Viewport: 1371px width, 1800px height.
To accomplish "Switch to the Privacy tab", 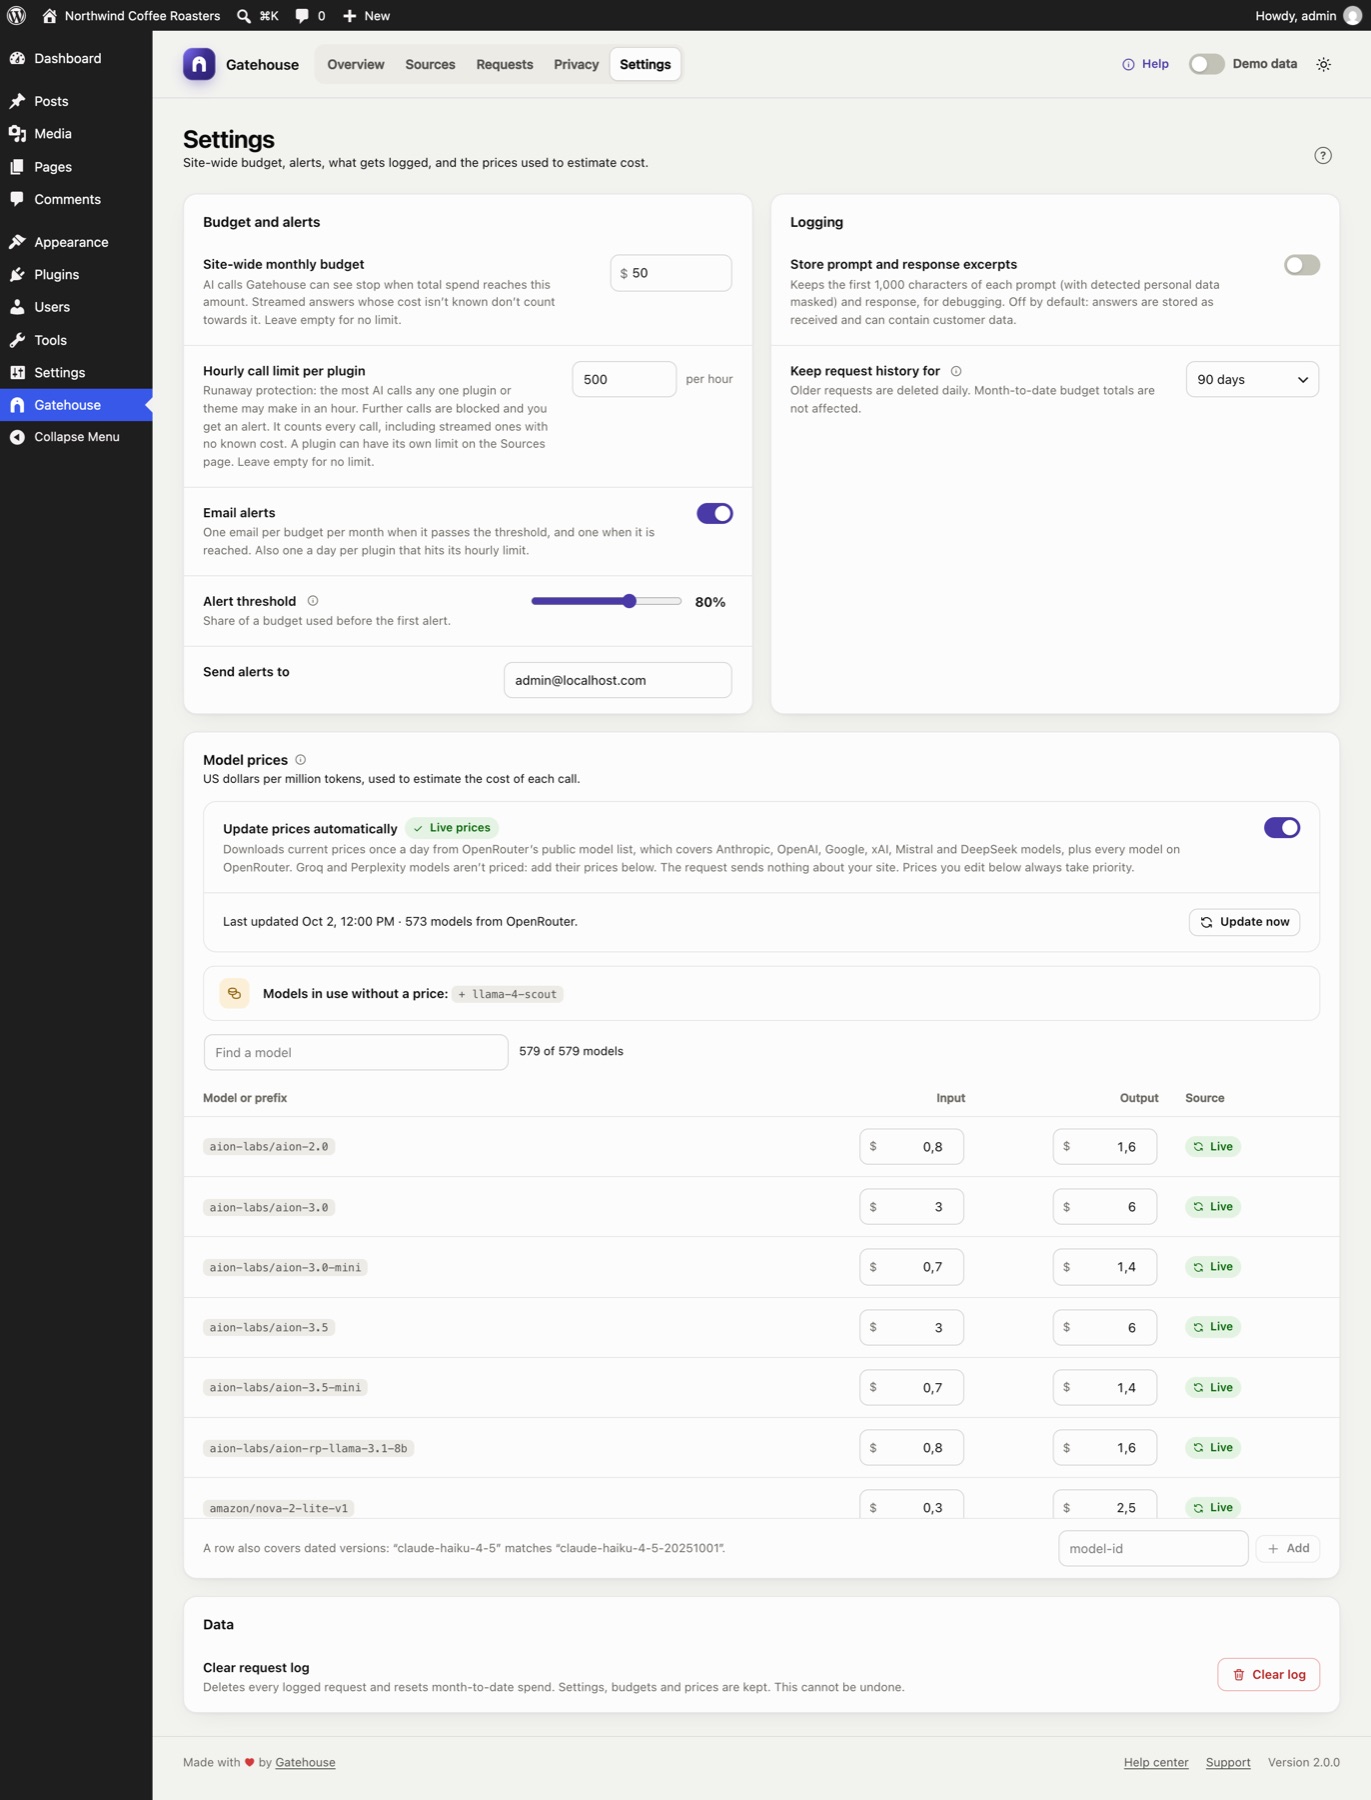I will (x=576, y=64).
